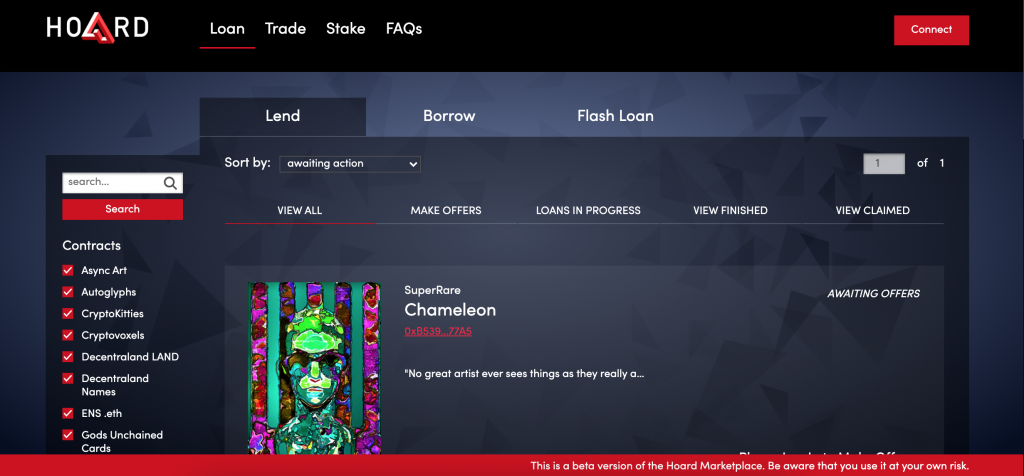Open the 0xB539...77A5 address link
This screenshot has height=476, width=1024.
[438, 331]
